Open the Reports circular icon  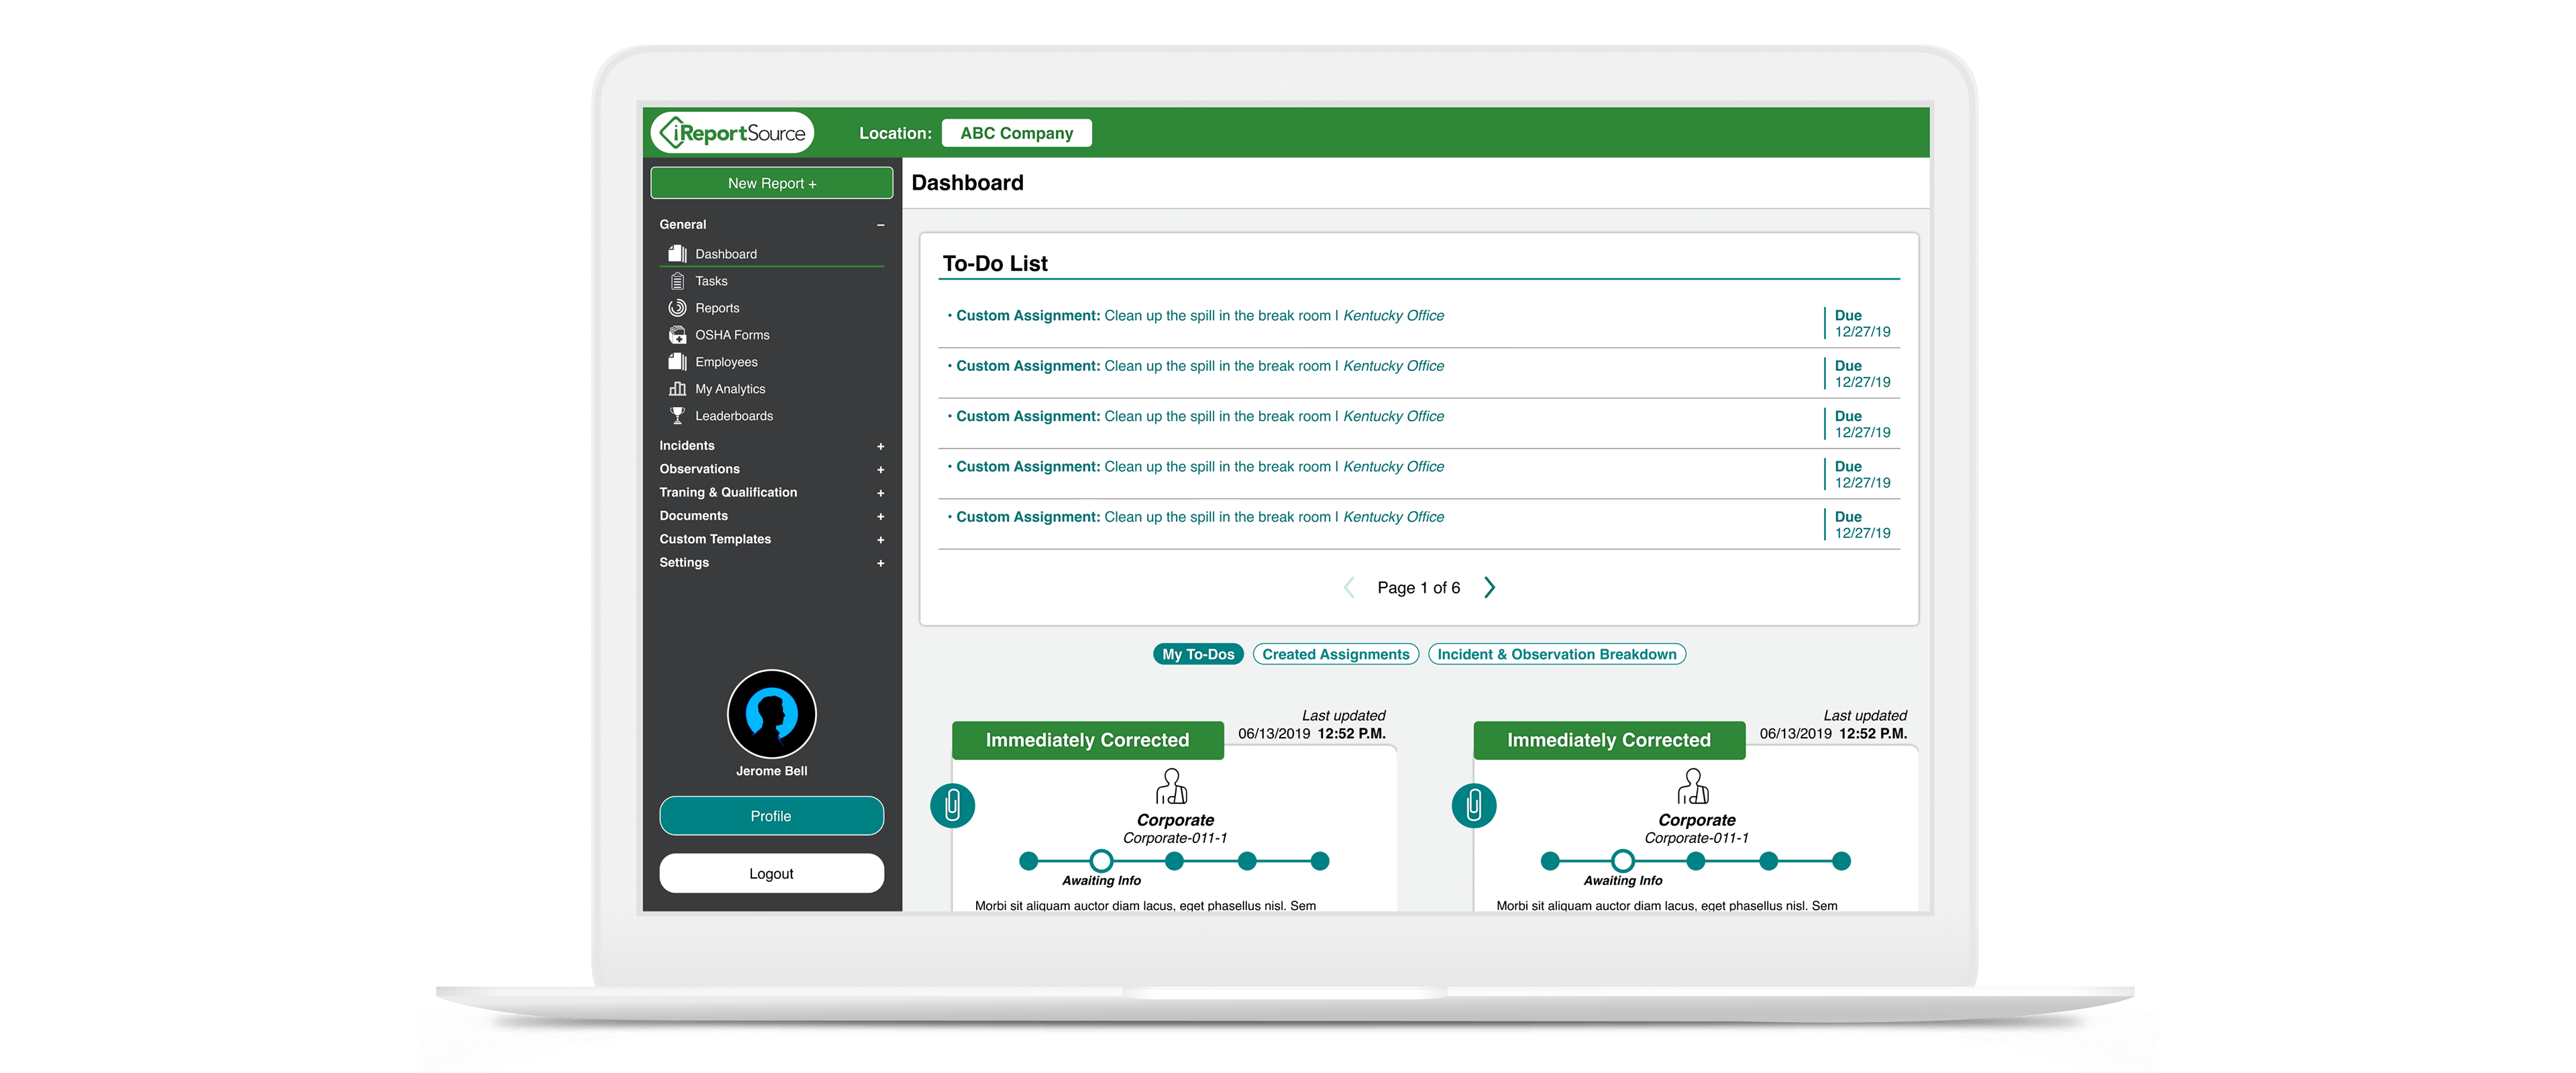677,308
